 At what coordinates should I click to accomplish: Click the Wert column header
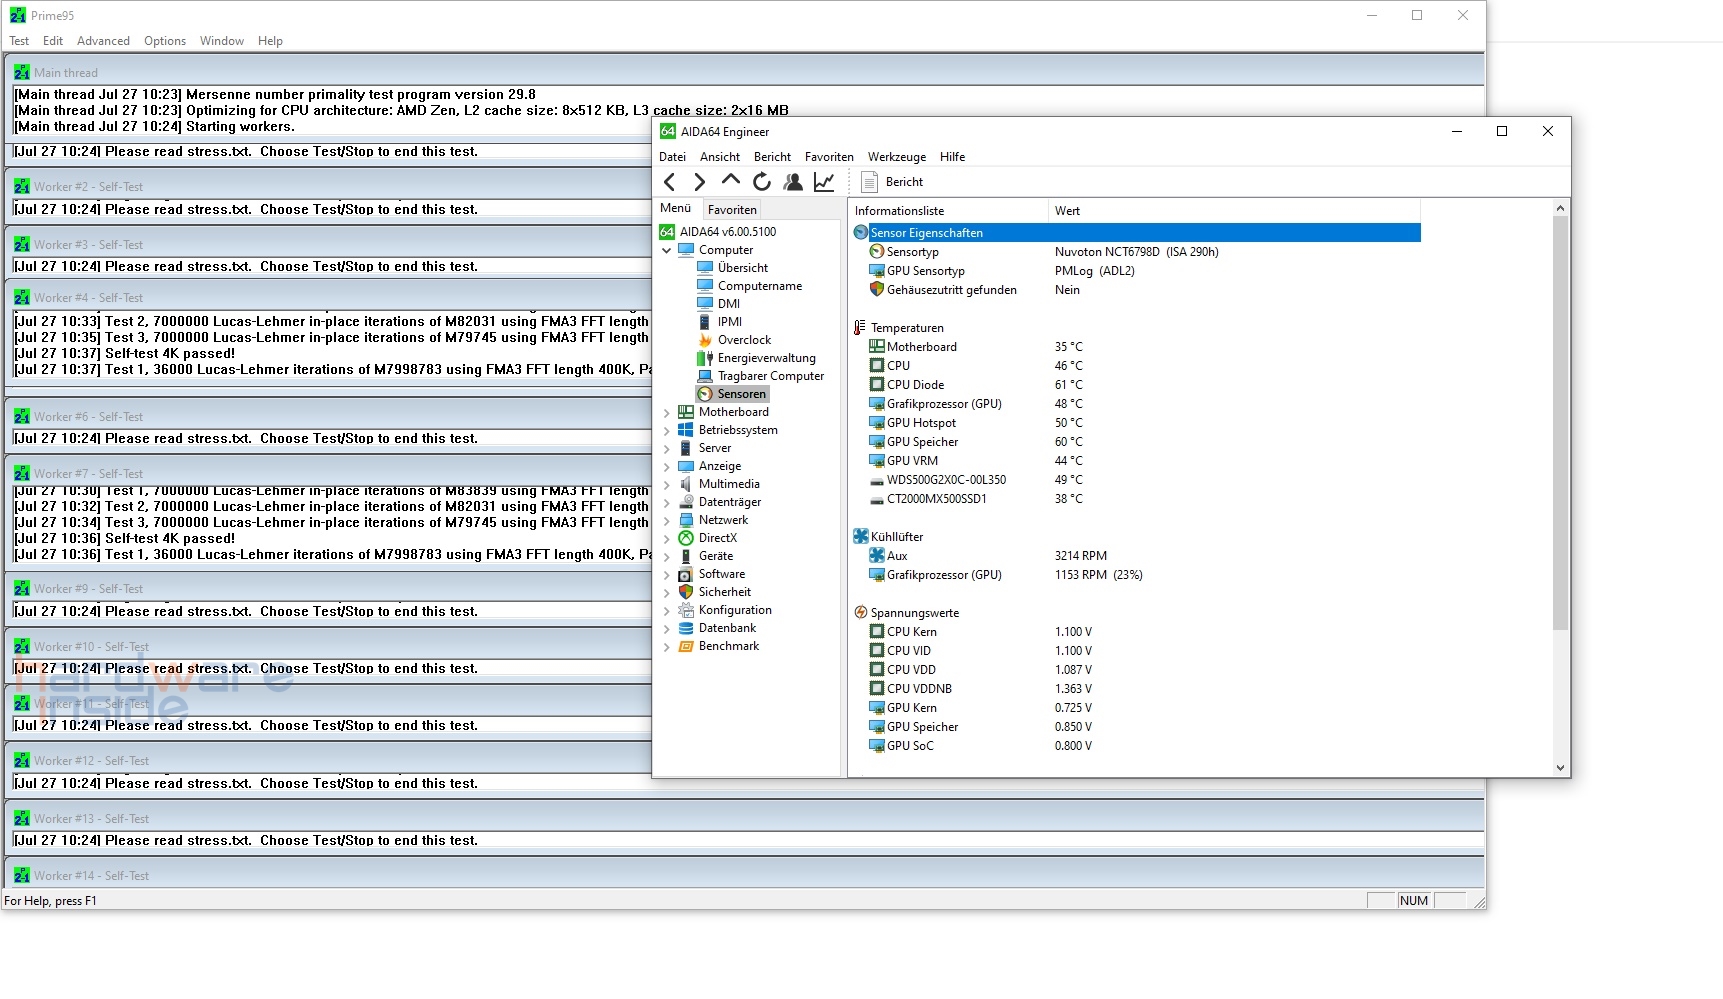click(1067, 211)
